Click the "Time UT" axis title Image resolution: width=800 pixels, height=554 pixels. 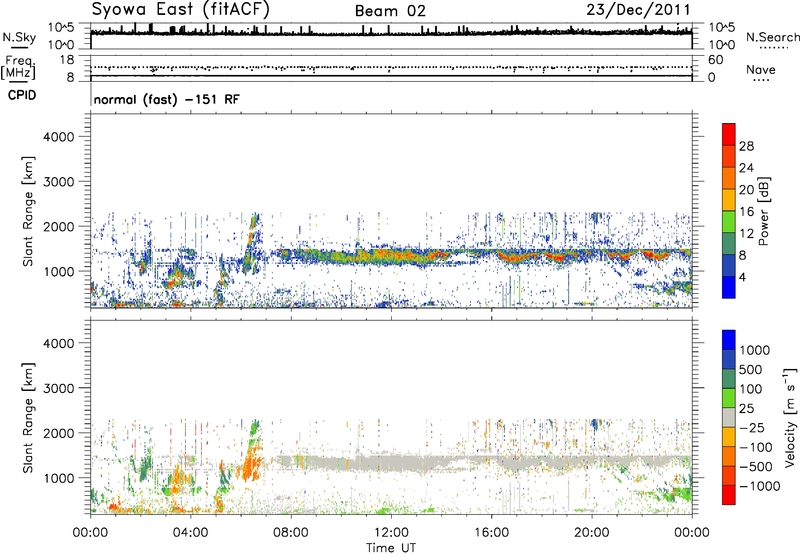391,548
